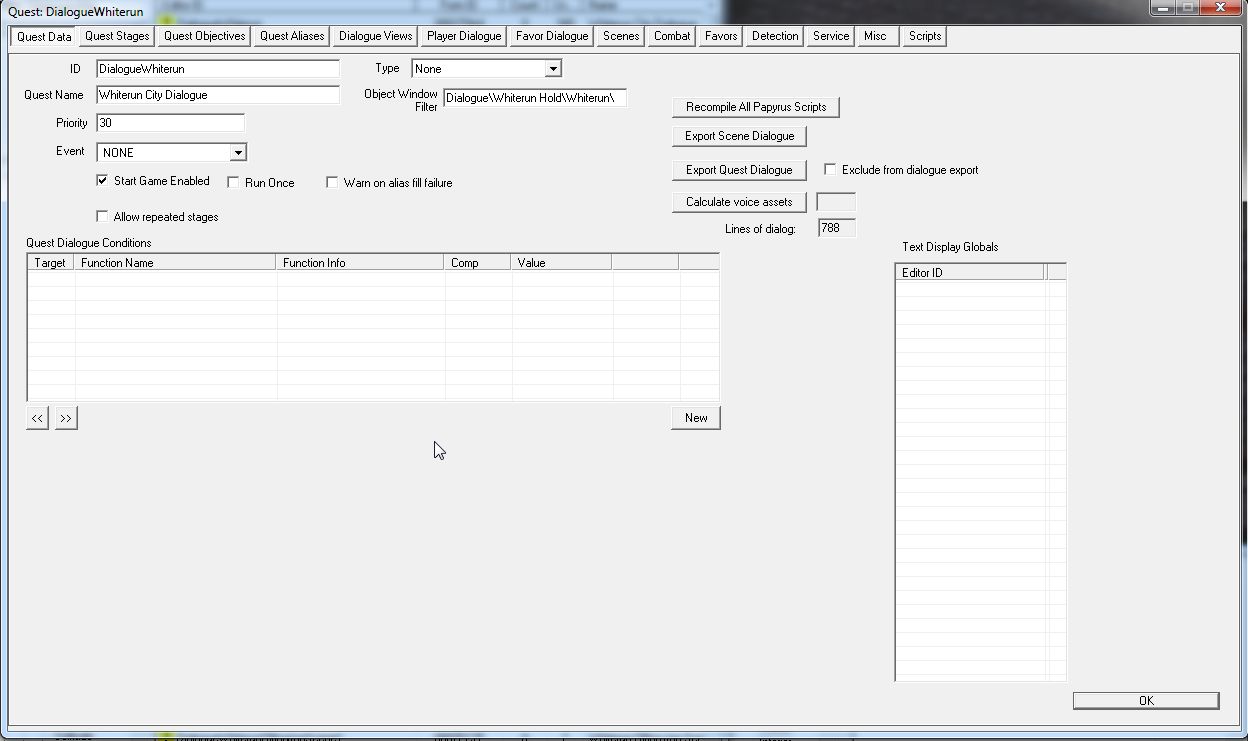Switch to the Dialogue Views tab
1248x741 pixels.
coord(375,36)
